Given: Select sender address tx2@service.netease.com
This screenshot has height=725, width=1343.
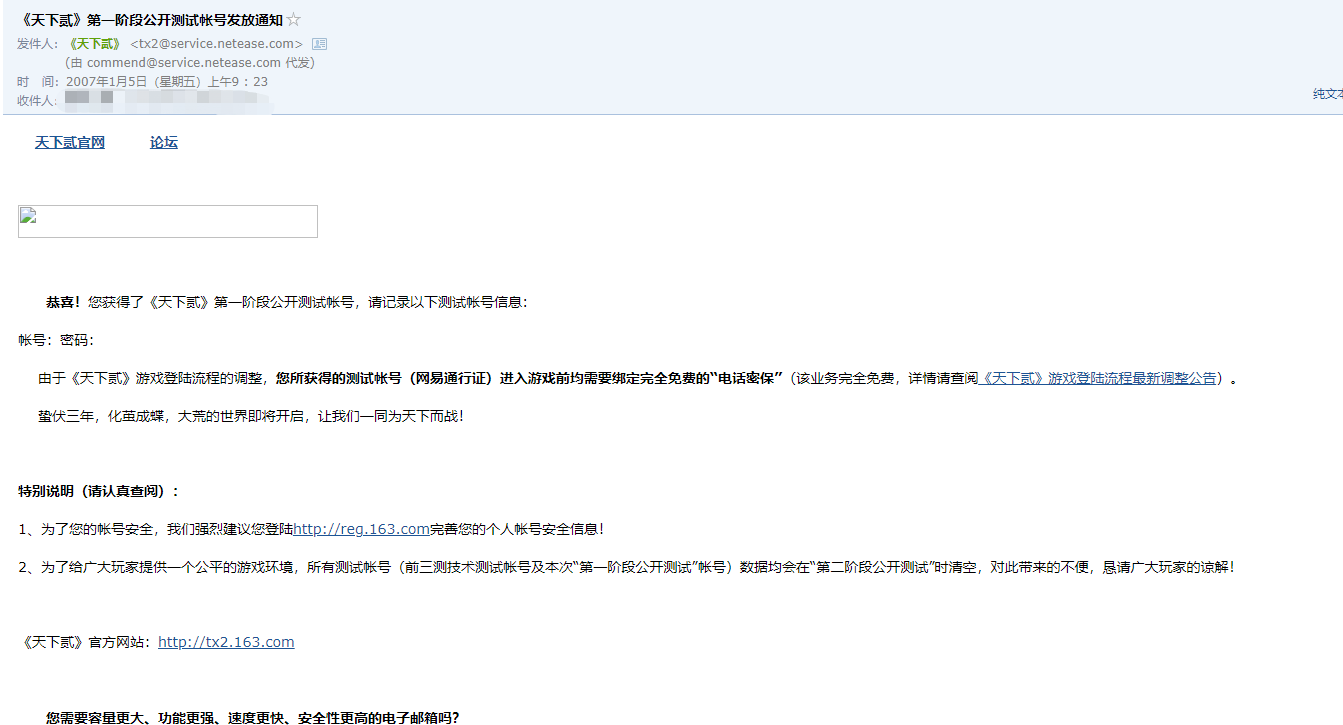Looking at the screenshot, I should [x=217, y=44].
